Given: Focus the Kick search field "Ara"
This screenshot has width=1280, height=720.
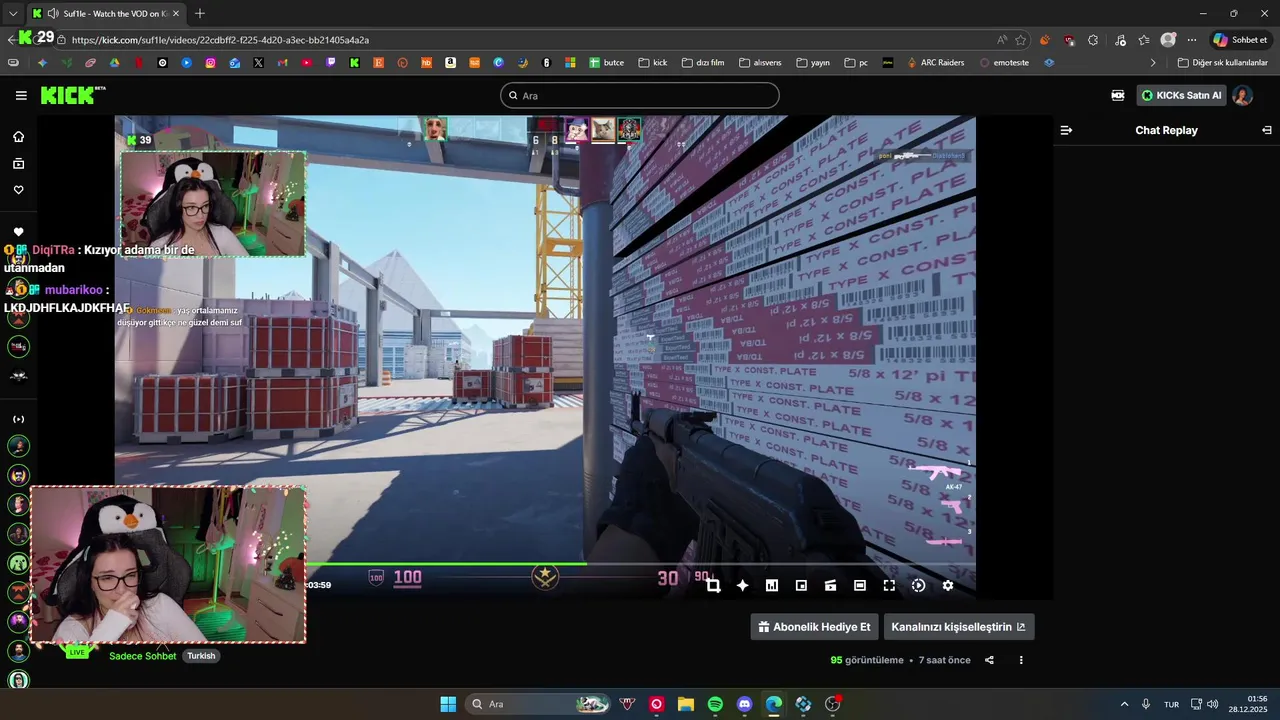Looking at the screenshot, I should (640, 96).
